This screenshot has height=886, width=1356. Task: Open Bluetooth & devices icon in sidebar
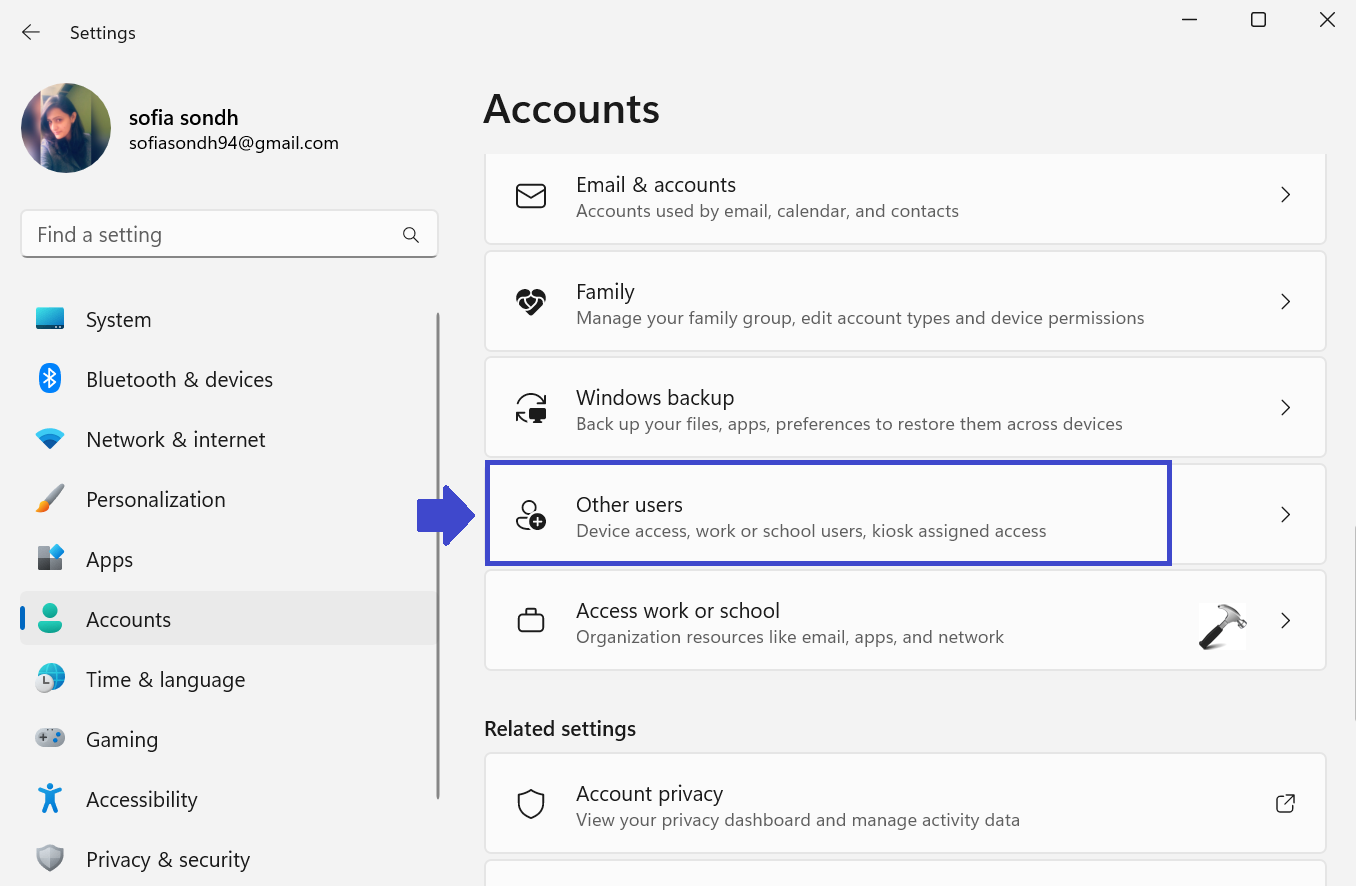[50, 379]
